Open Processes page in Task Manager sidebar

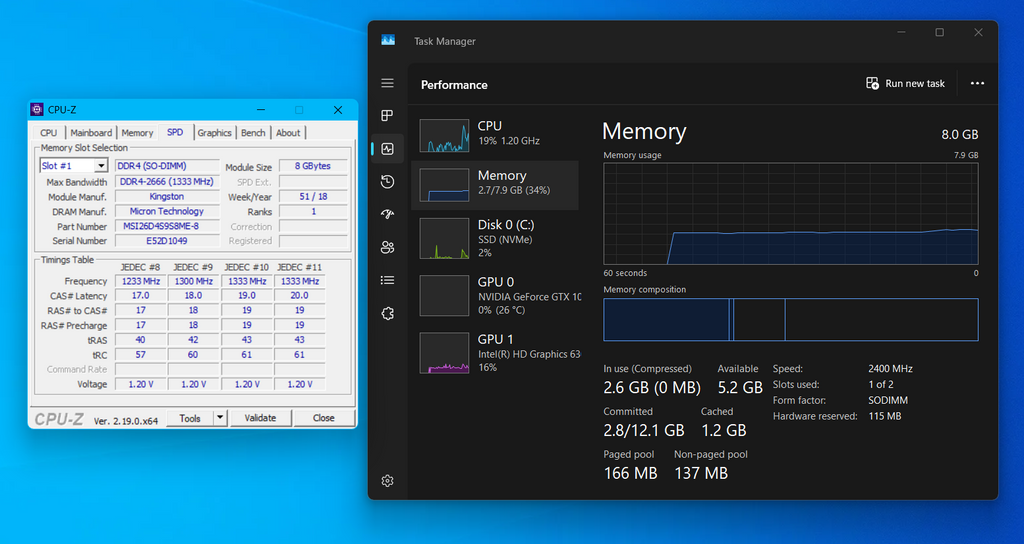387,116
